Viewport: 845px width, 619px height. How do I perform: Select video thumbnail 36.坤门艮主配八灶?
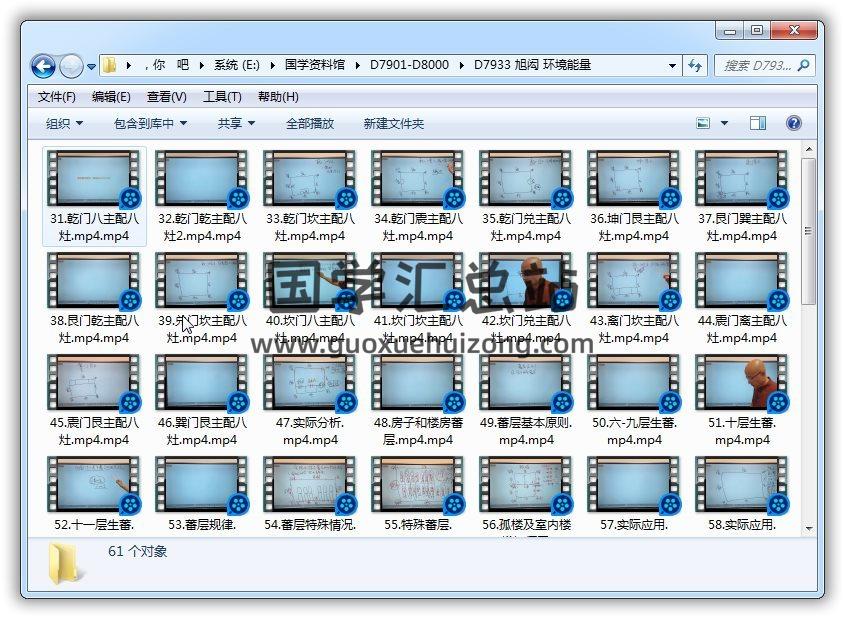click(x=634, y=178)
